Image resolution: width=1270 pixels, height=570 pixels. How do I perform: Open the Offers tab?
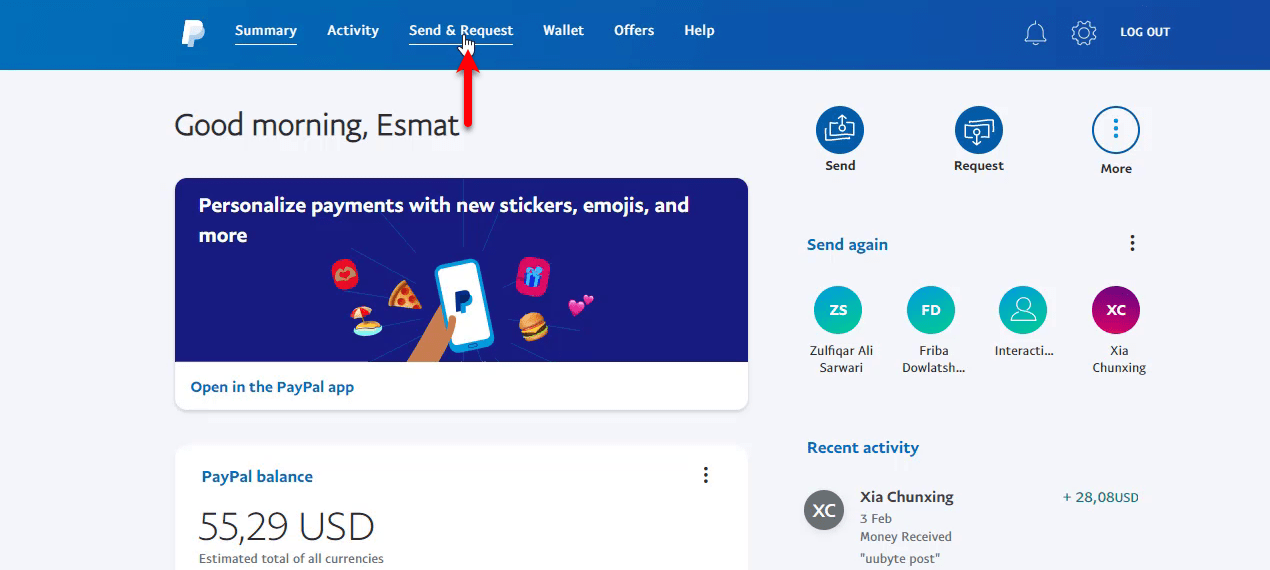[634, 31]
